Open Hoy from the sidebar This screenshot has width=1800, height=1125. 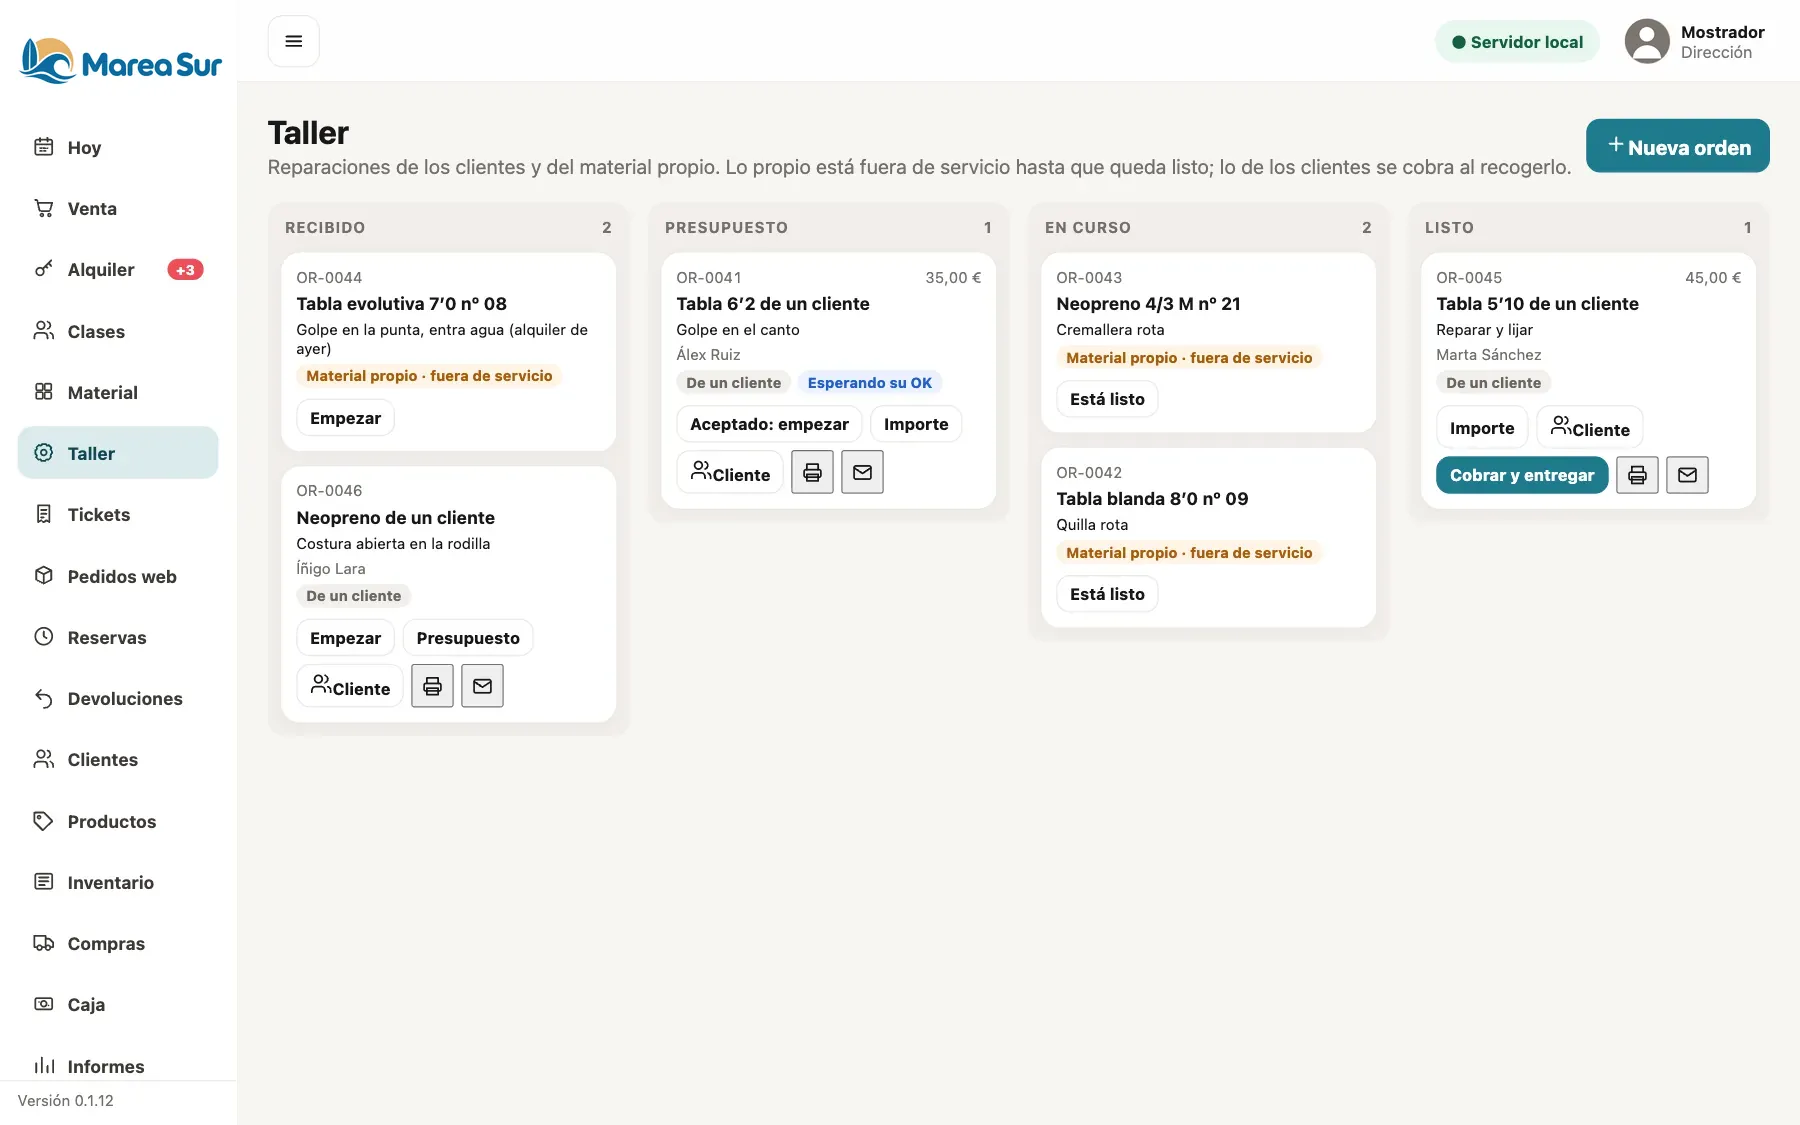pos(118,148)
